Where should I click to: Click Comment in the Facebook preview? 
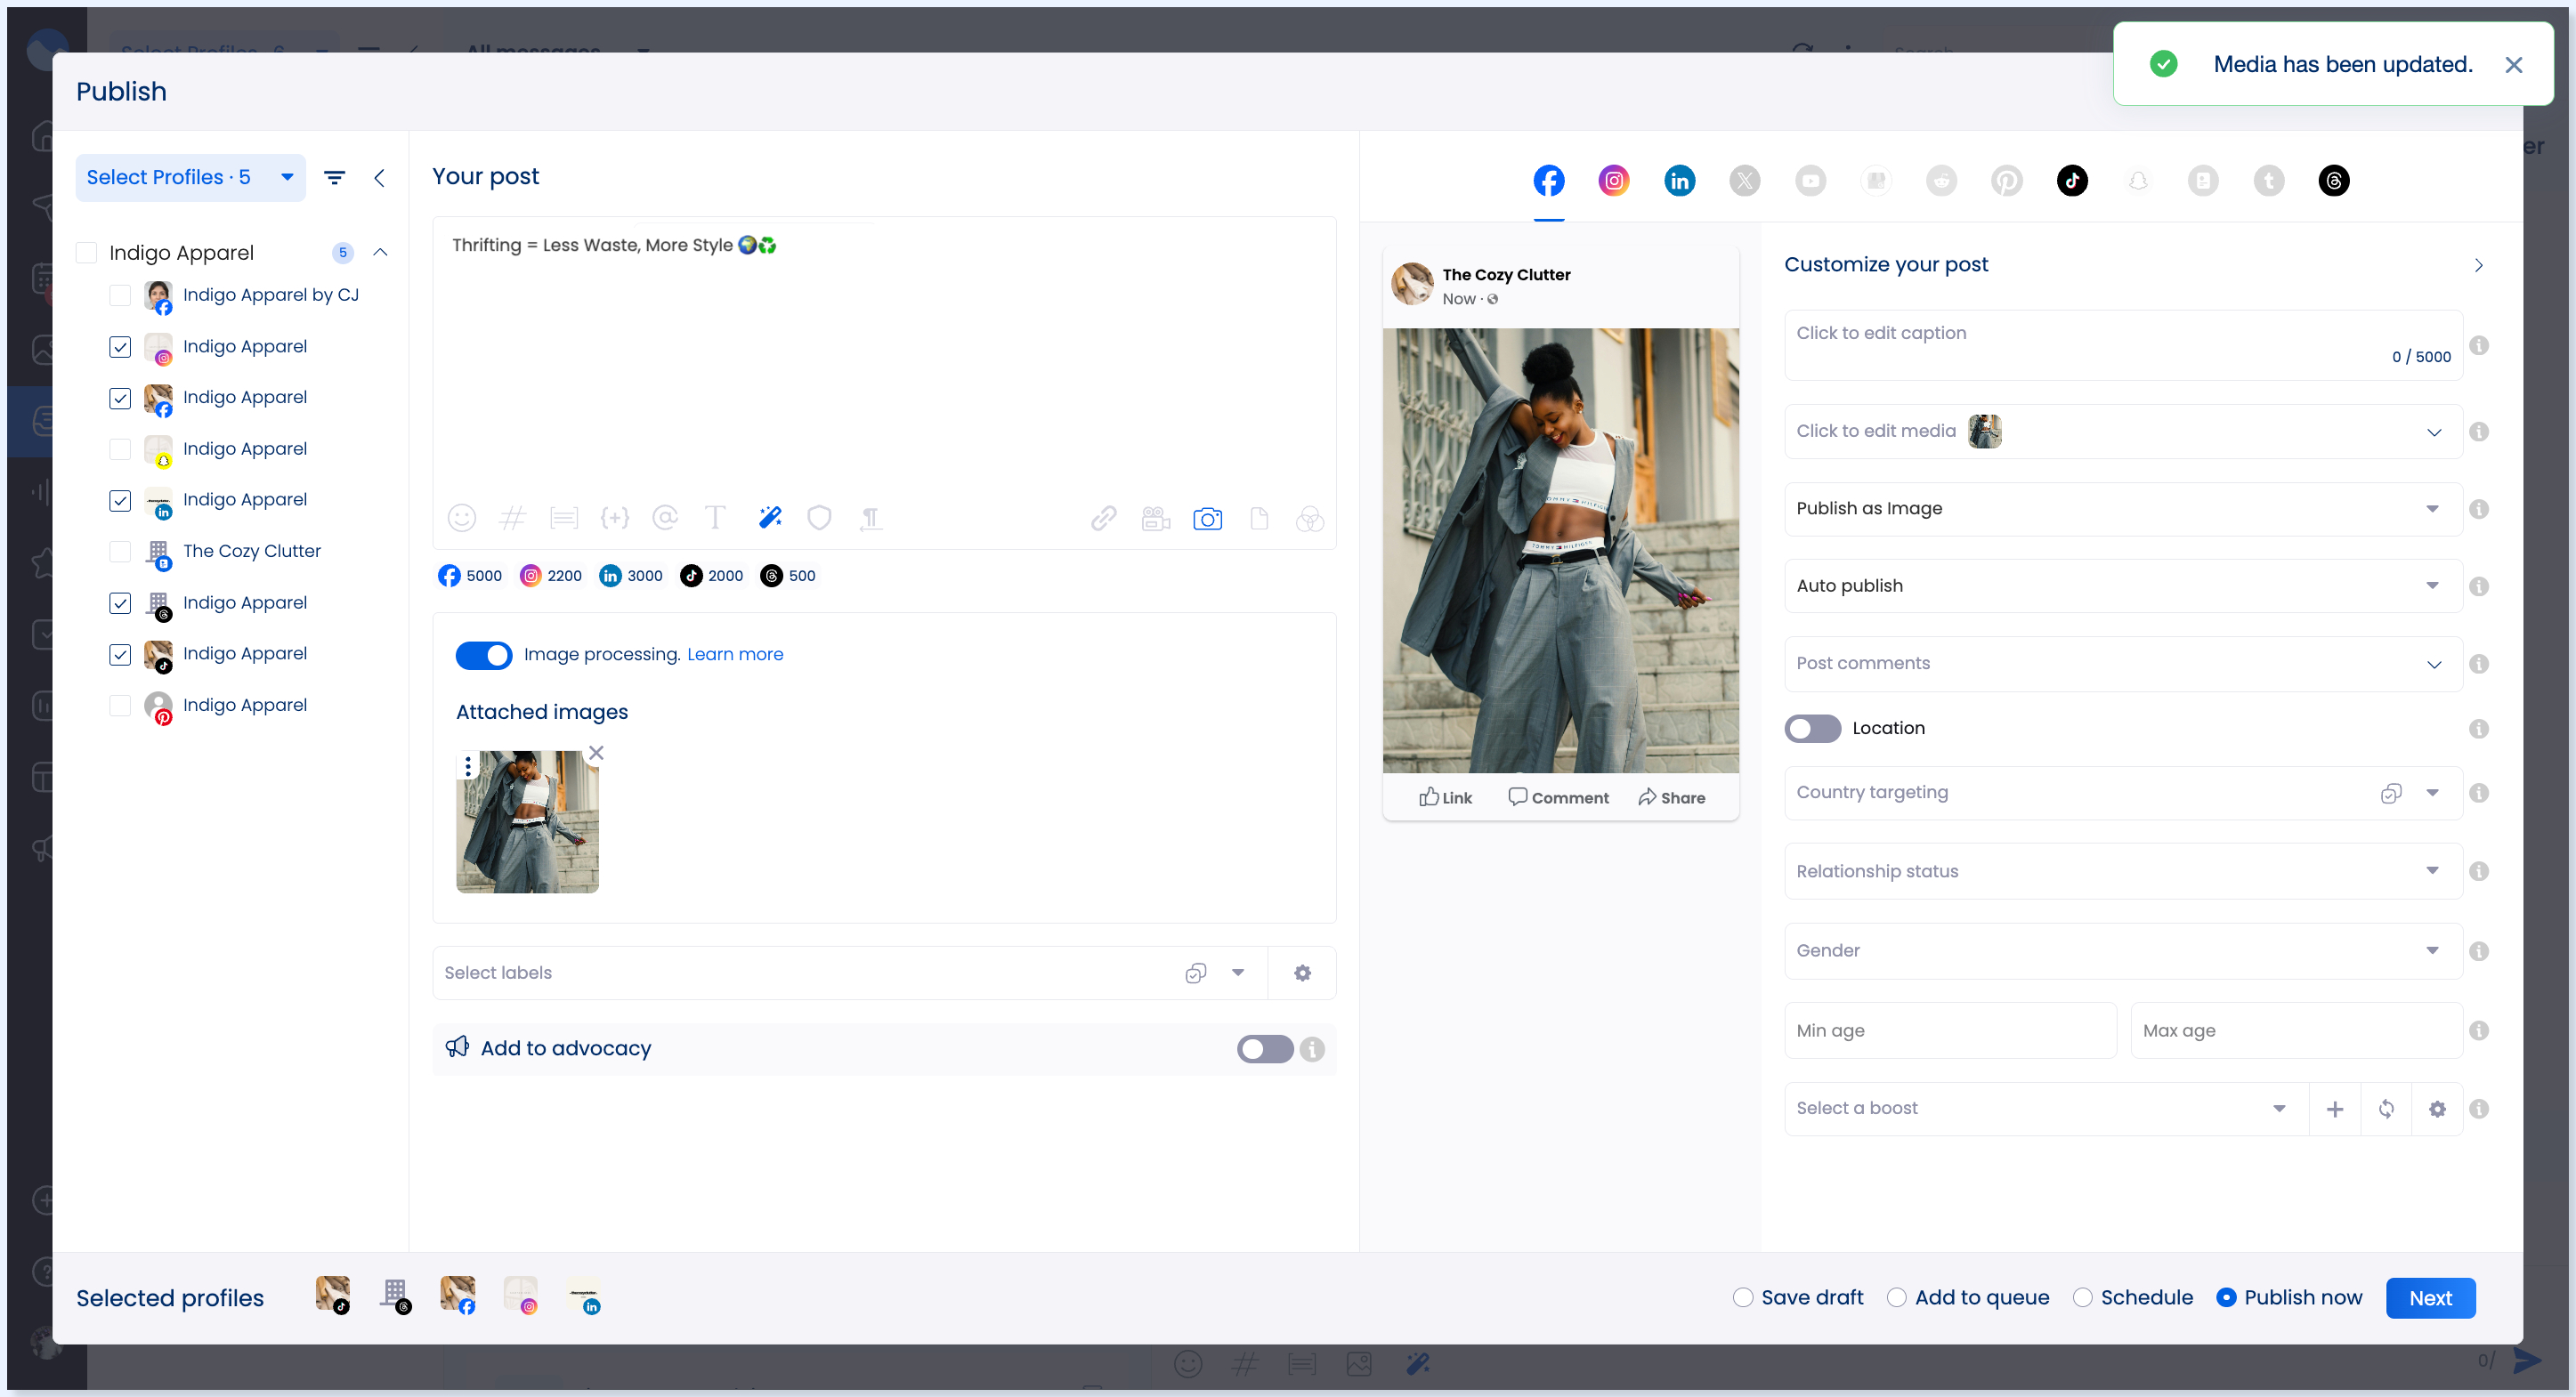pos(1558,797)
